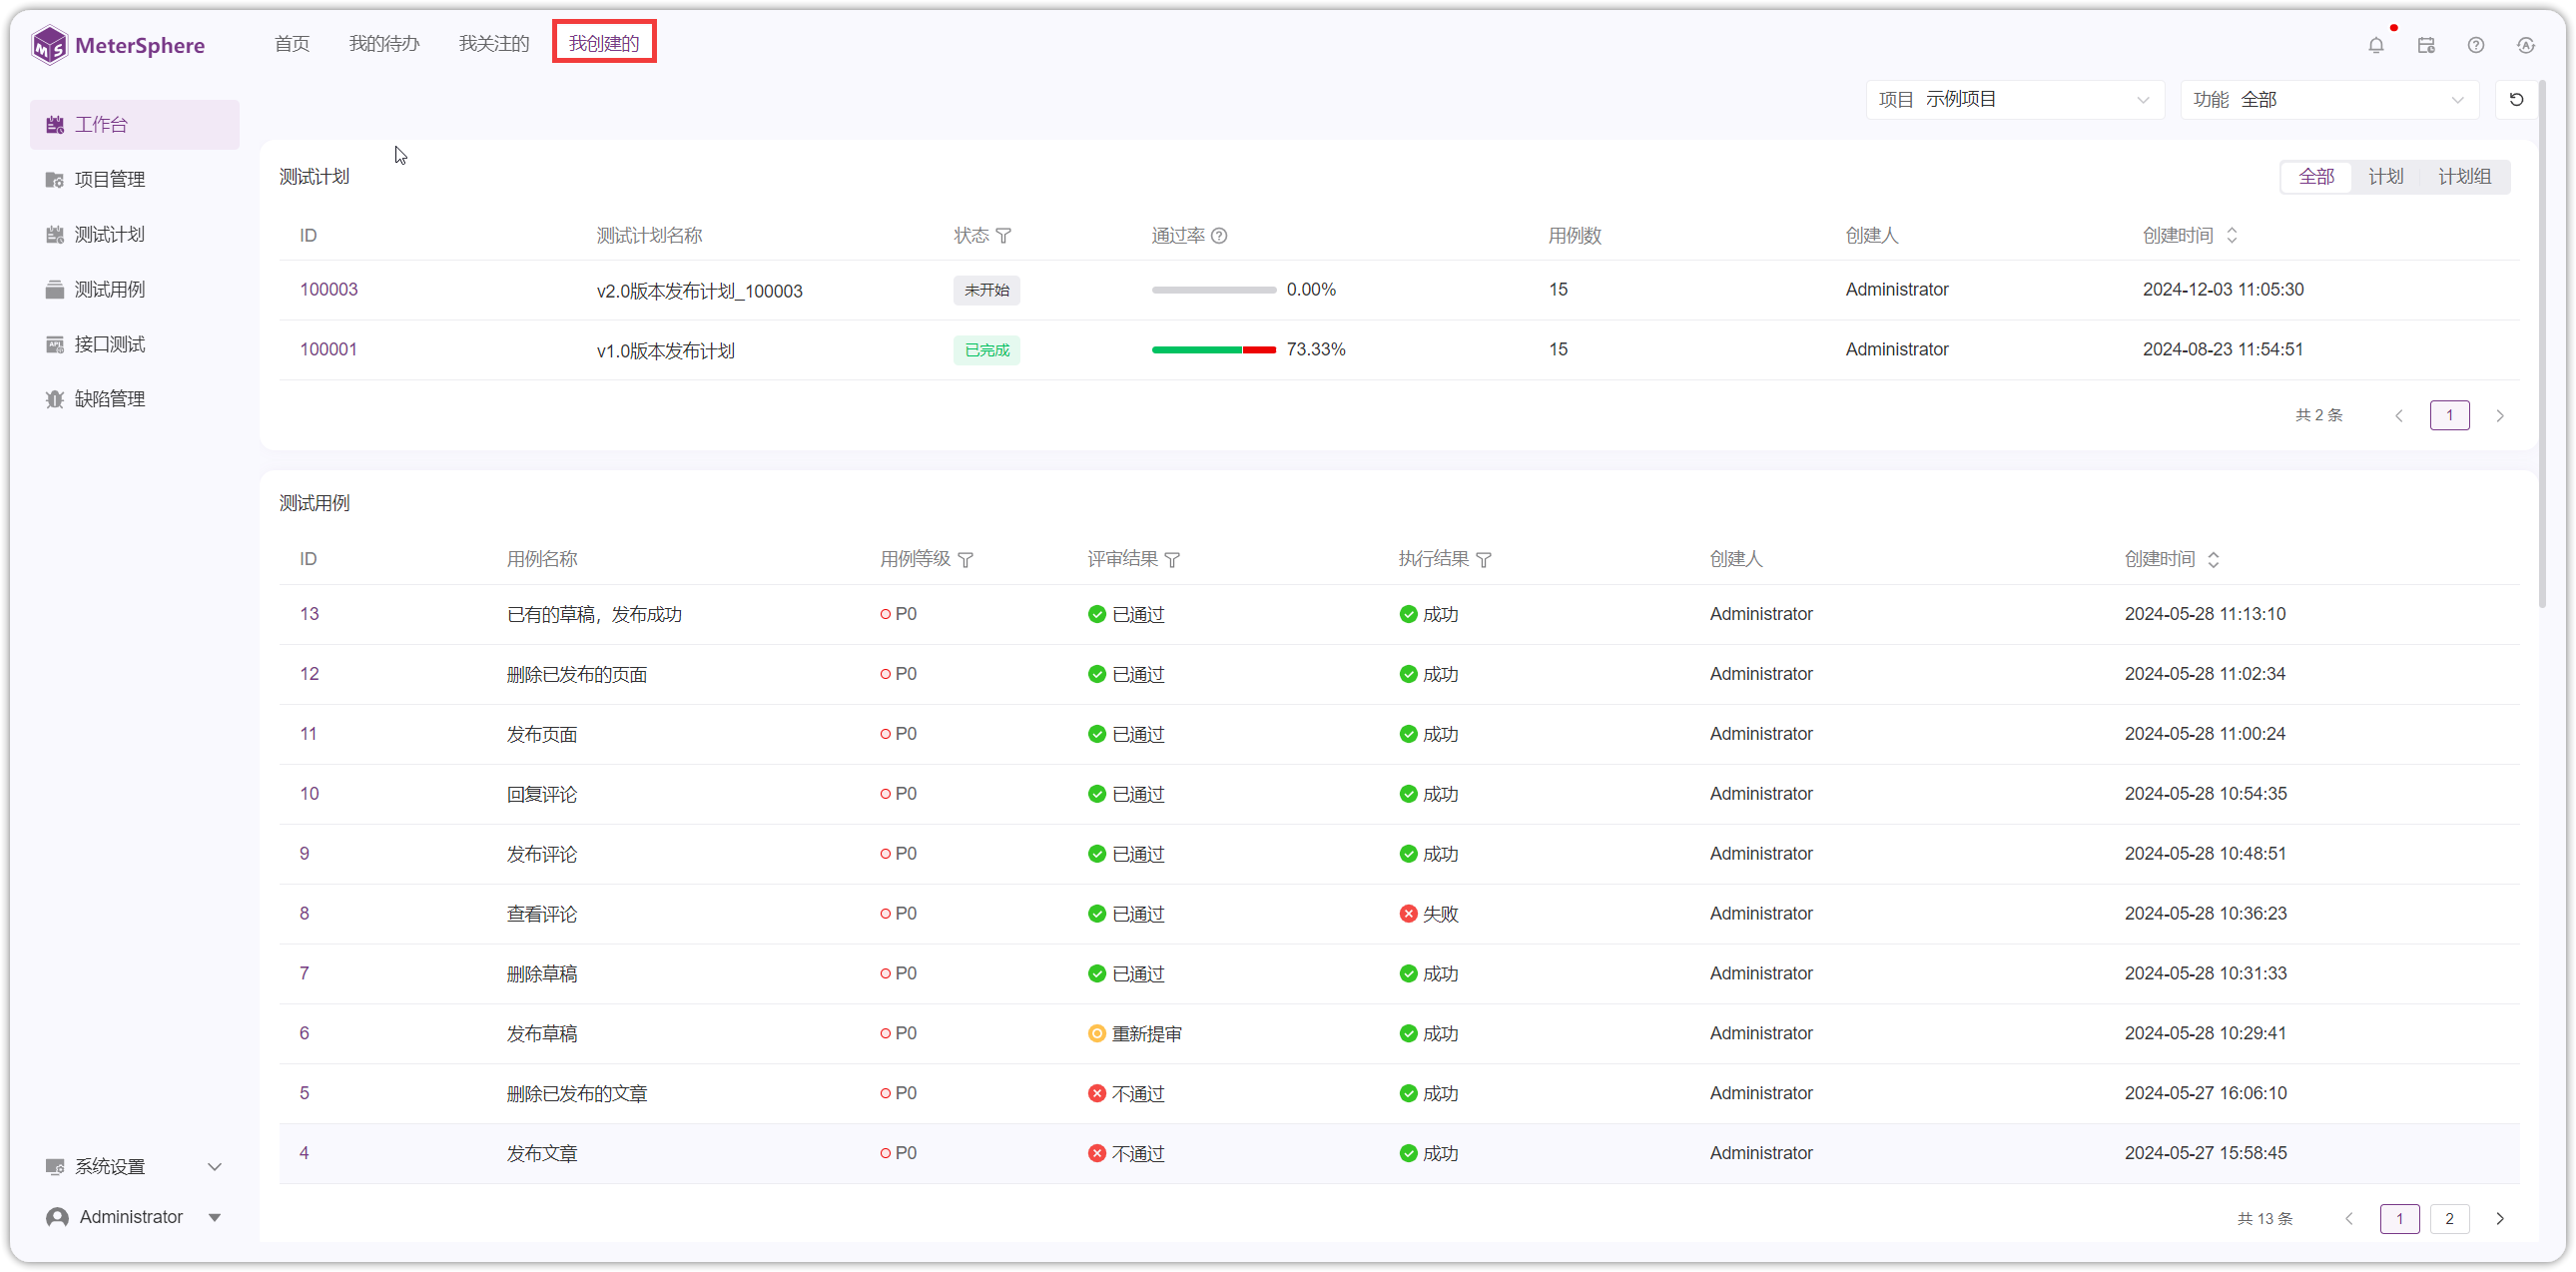Open test plan ID 100001
This screenshot has height=1272, width=2576.
point(328,350)
